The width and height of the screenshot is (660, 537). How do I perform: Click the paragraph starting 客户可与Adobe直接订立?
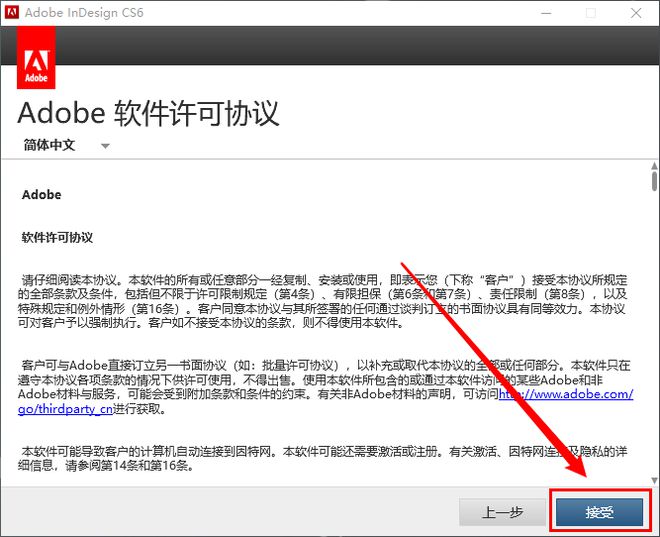tap(325, 387)
